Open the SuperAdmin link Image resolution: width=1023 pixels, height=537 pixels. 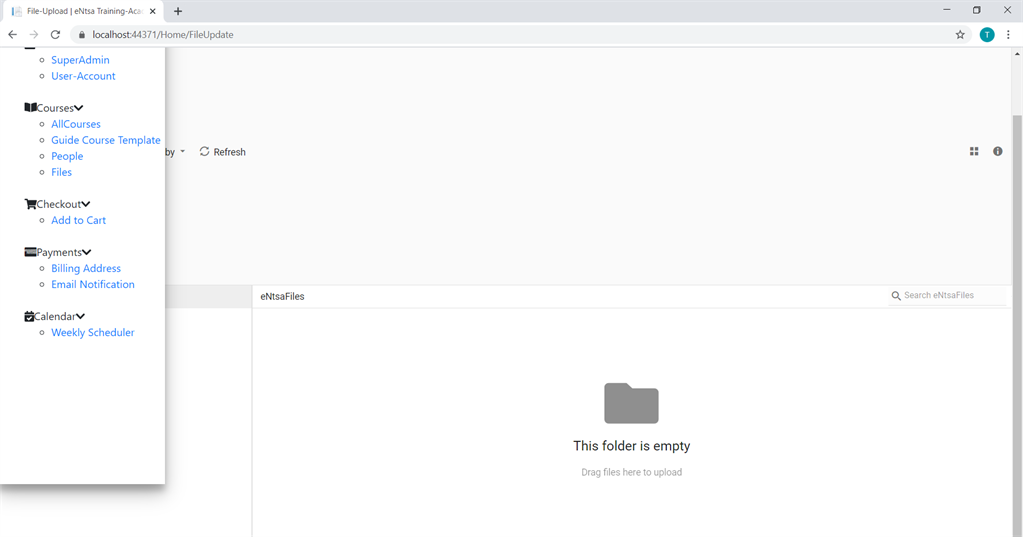pos(80,60)
